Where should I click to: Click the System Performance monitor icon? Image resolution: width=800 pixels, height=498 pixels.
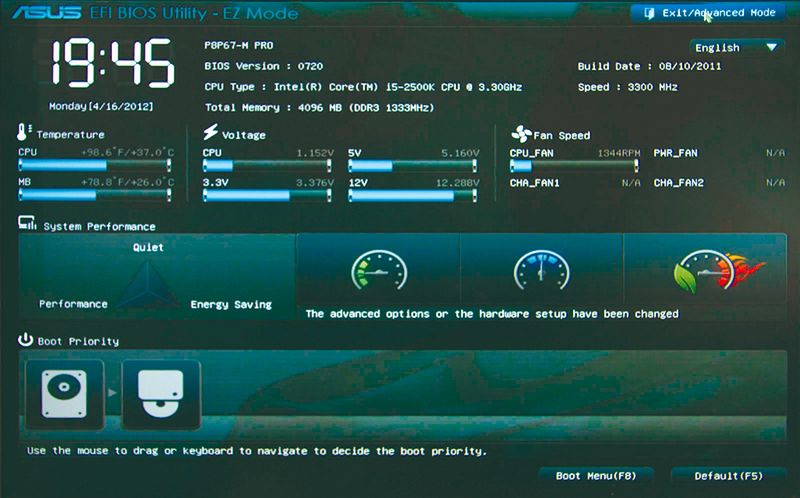pos(27,223)
